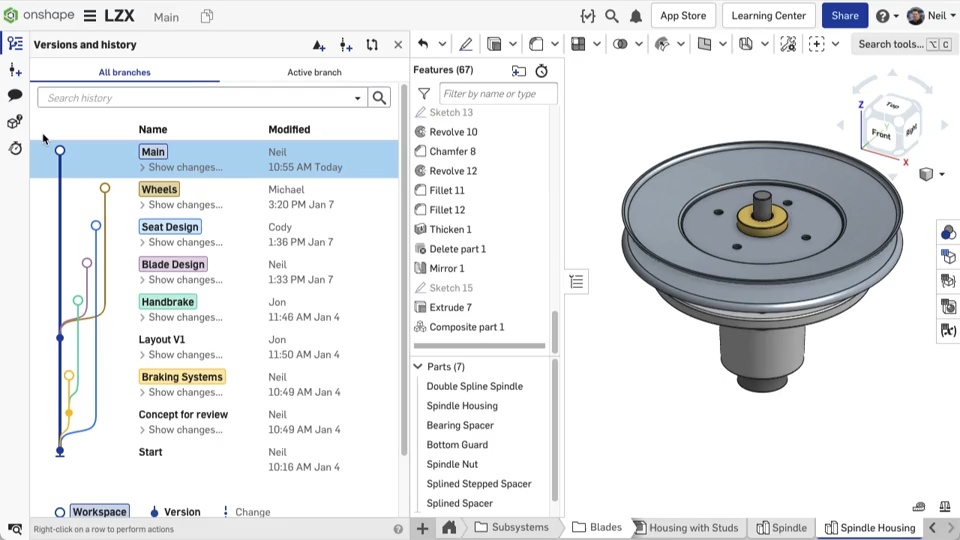Screen dimensions: 960x540
Task: Expand Show changes under Main
Action: (x=181, y=167)
